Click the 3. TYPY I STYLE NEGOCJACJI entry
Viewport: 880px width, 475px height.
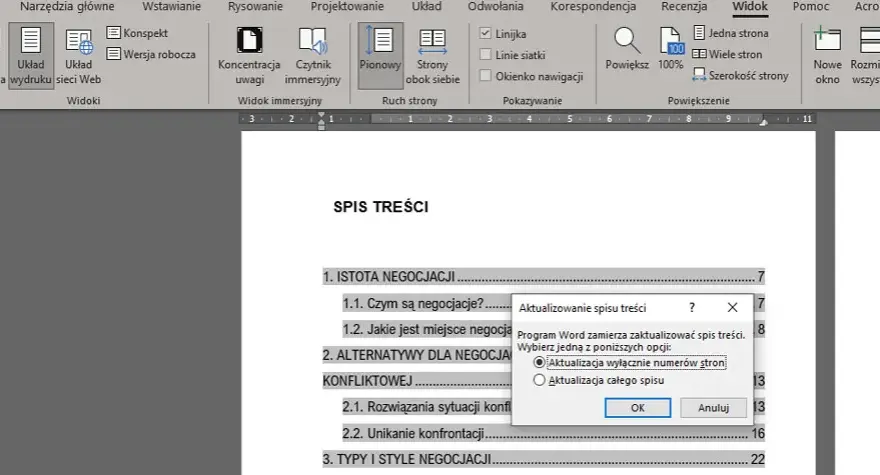pos(543,459)
